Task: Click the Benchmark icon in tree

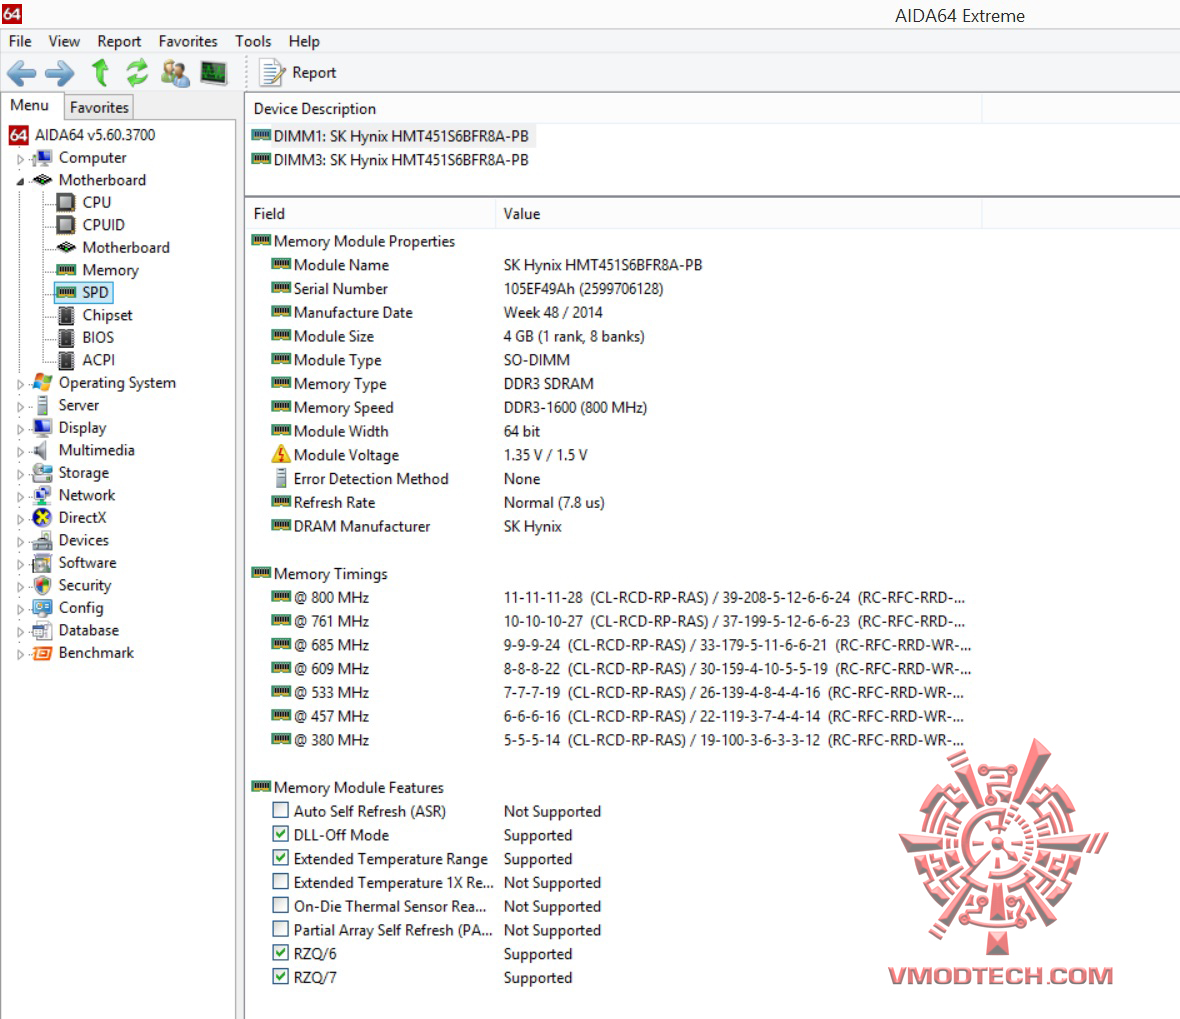Action: (x=42, y=653)
